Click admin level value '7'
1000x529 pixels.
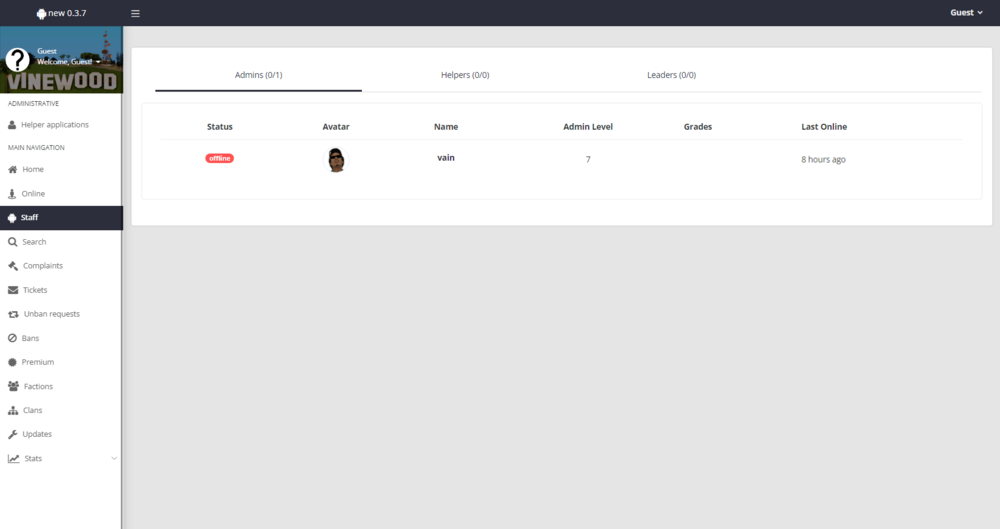[588, 160]
